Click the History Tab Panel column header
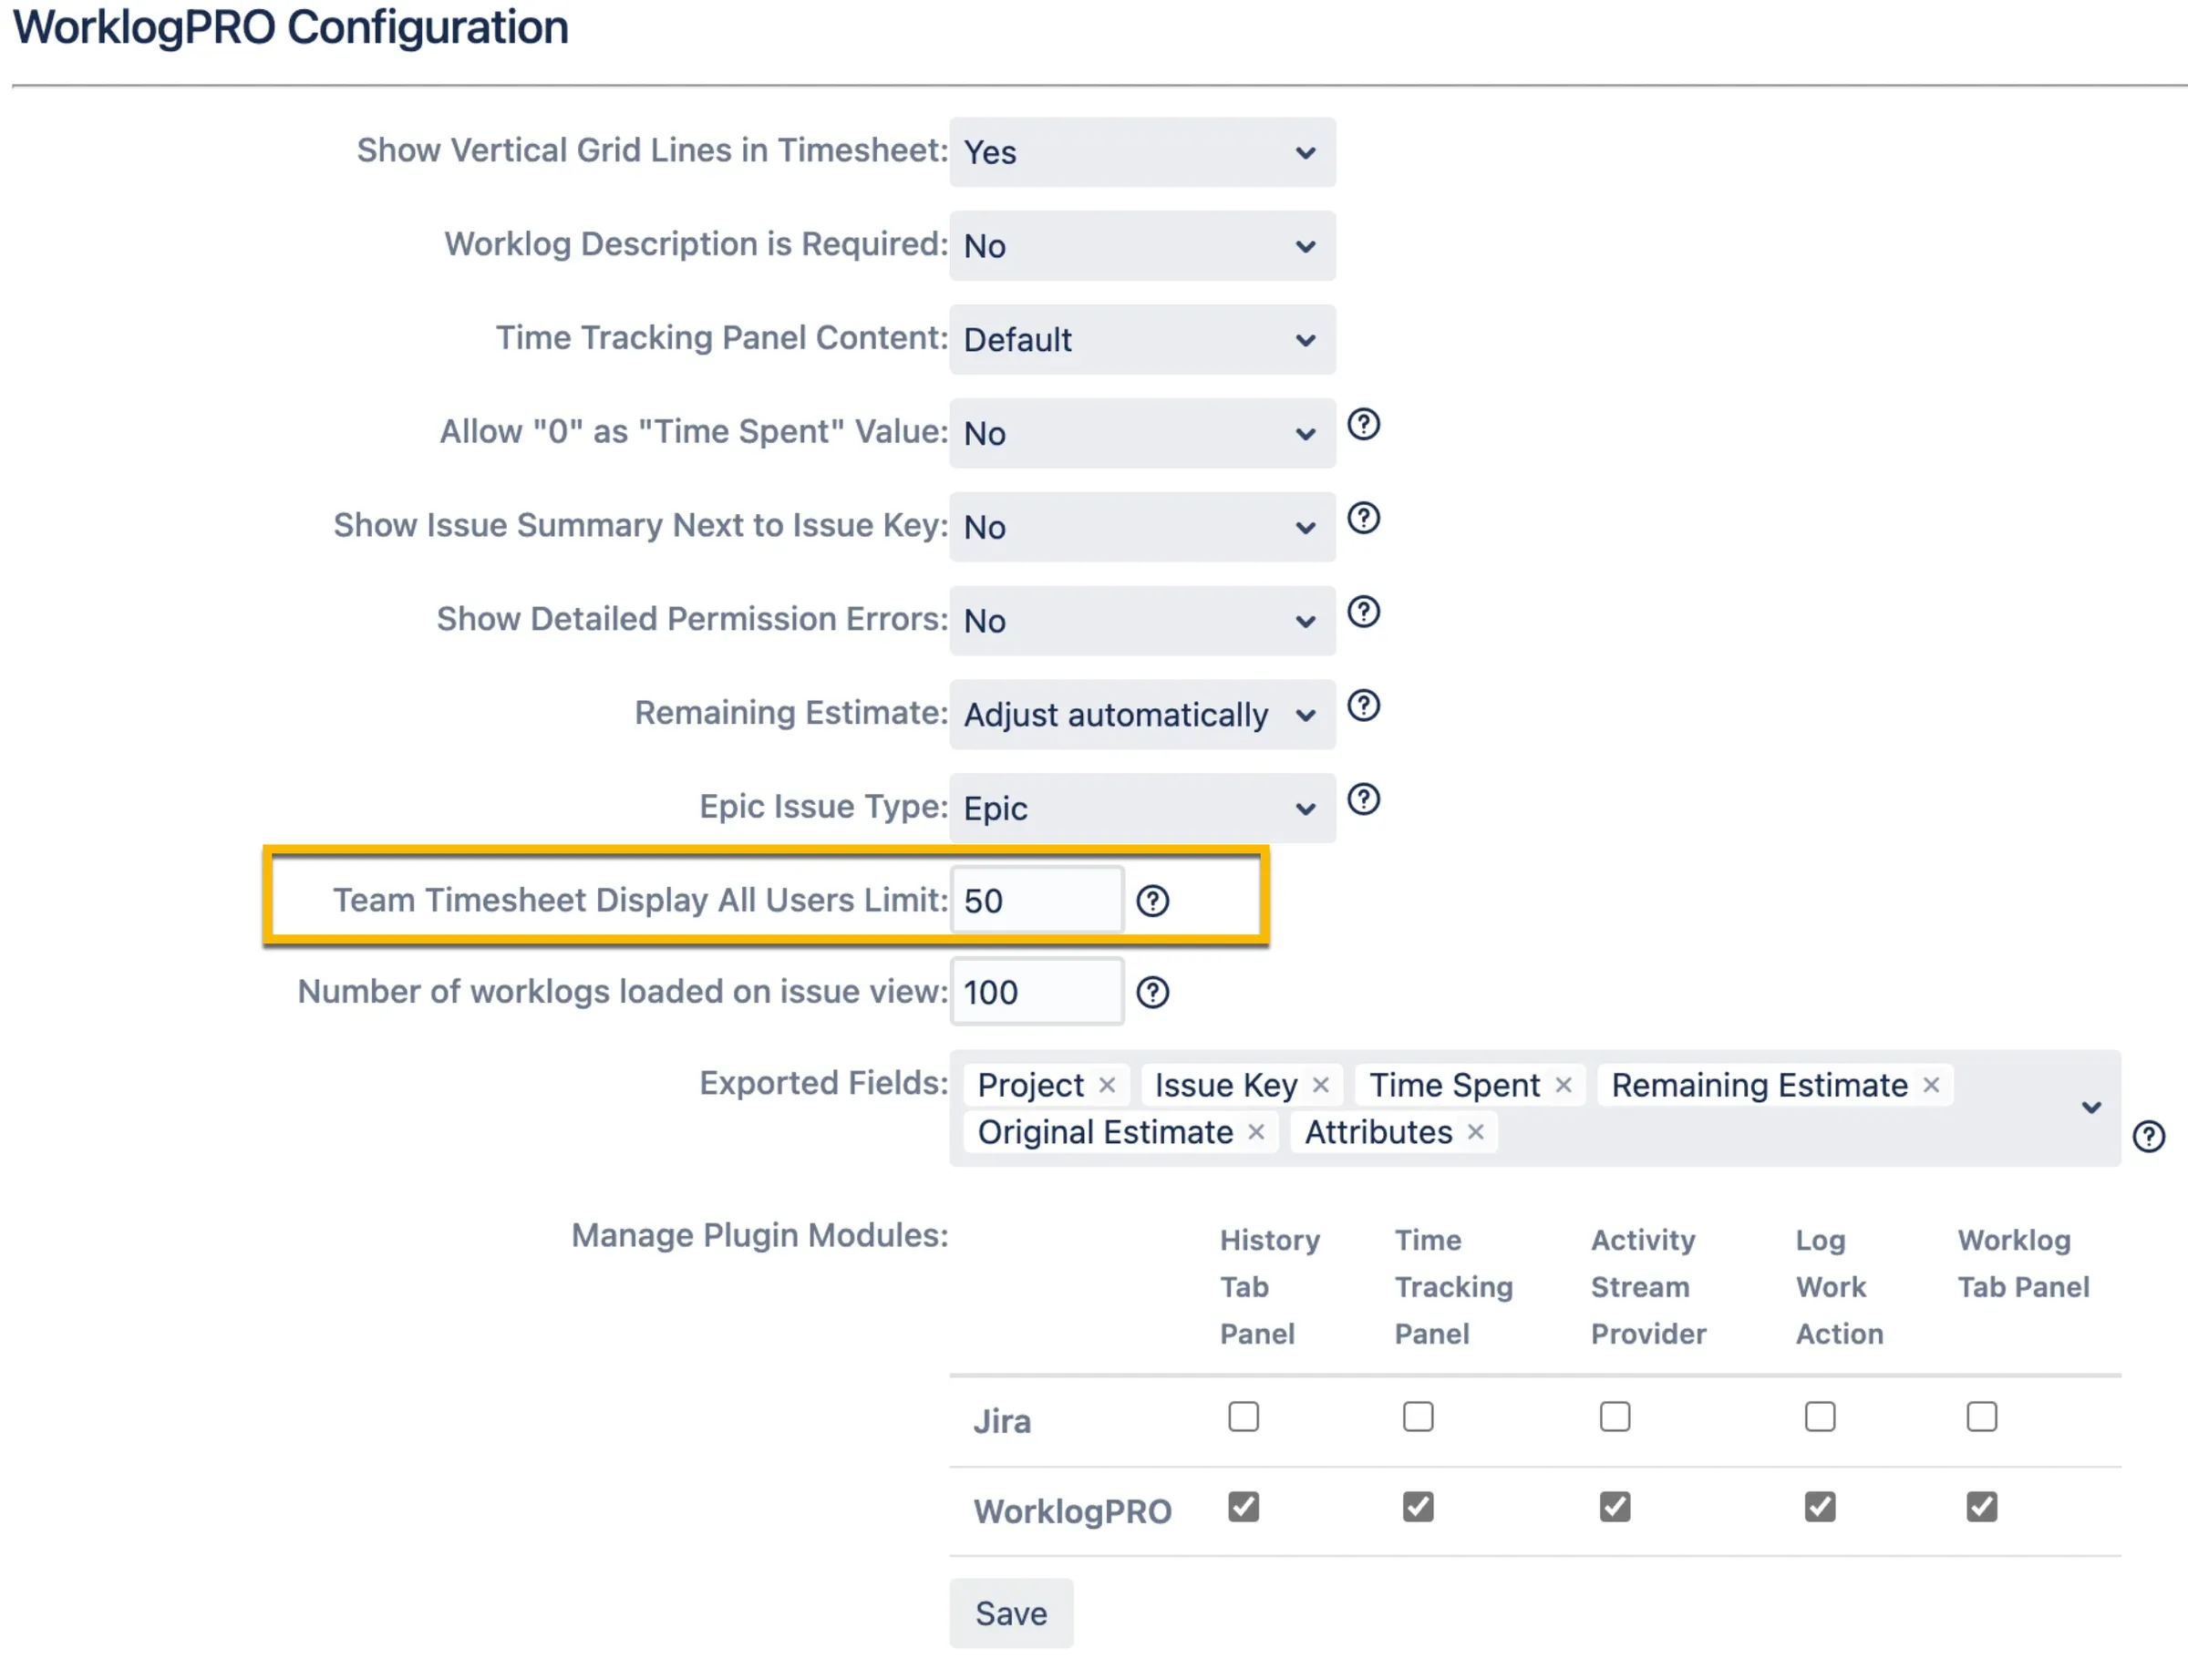Image resolution: width=2188 pixels, height=1680 pixels. tap(1269, 1287)
